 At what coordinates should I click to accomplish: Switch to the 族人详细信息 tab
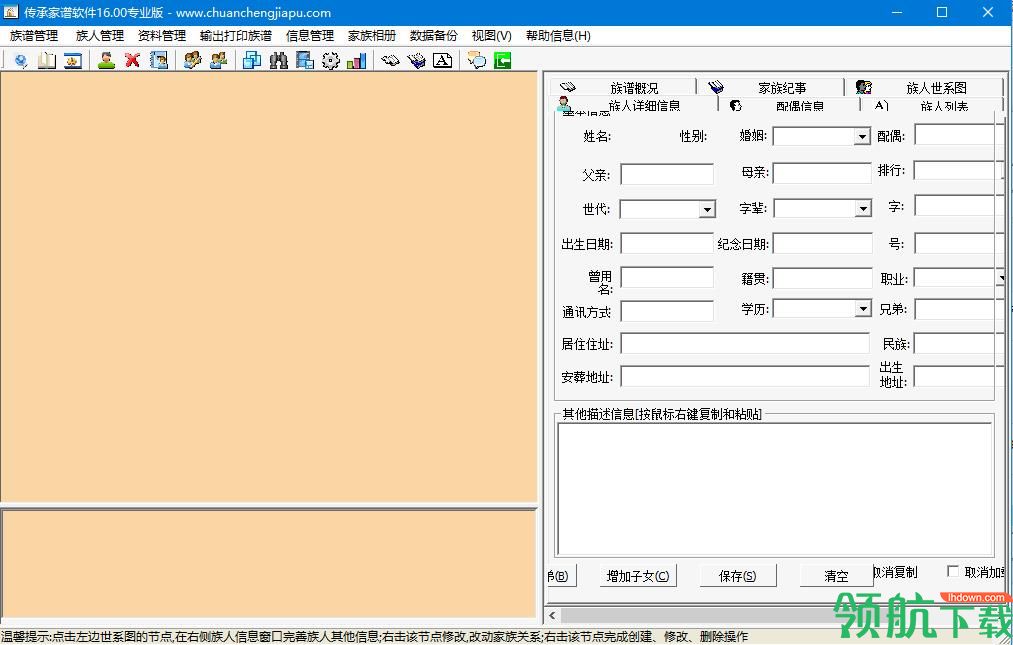634,104
